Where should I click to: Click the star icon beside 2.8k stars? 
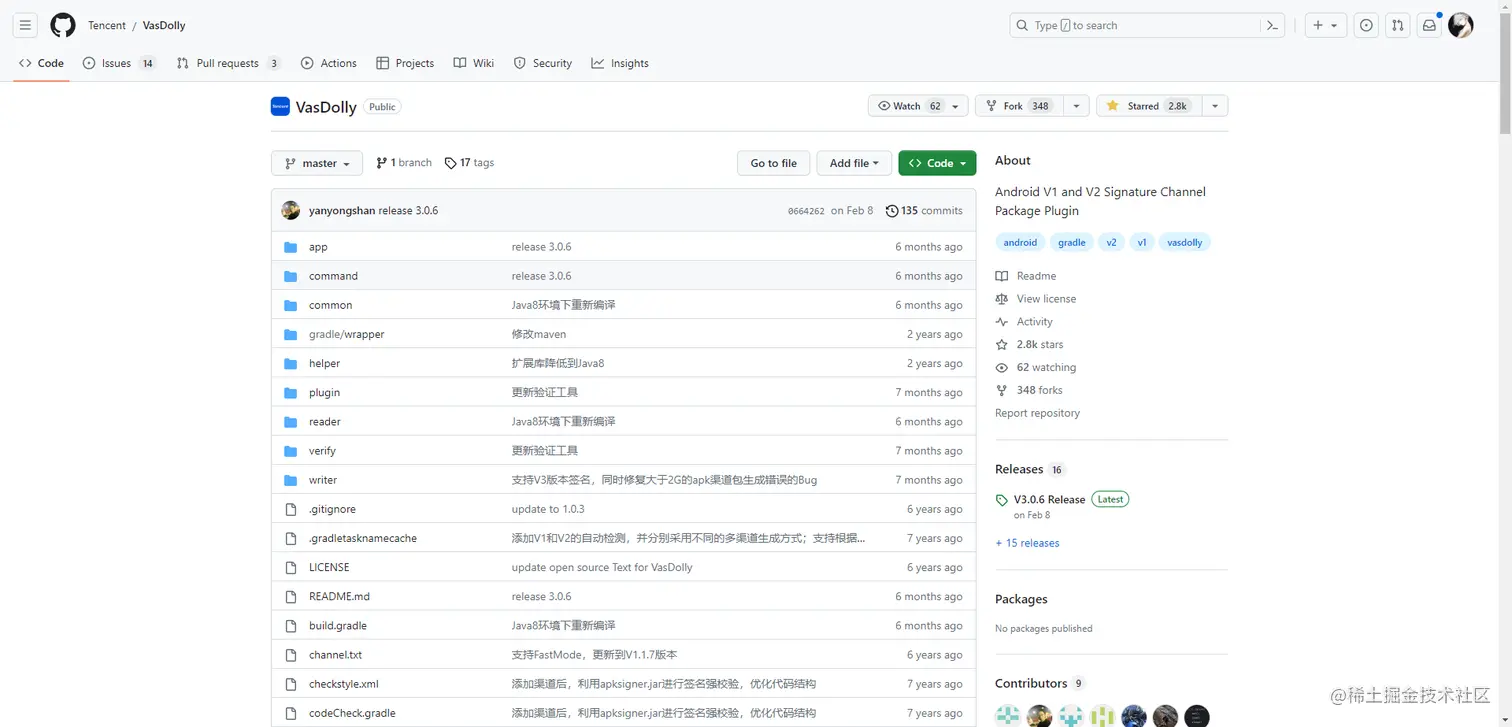pos(1002,344)
